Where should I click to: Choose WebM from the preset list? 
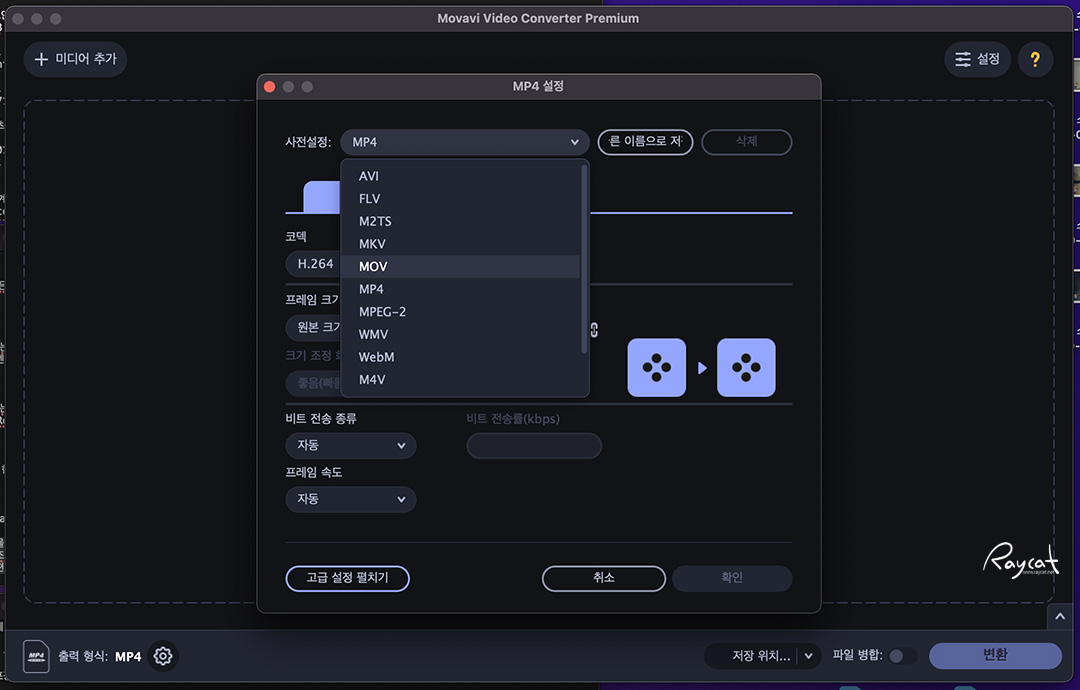coord(460,357)
